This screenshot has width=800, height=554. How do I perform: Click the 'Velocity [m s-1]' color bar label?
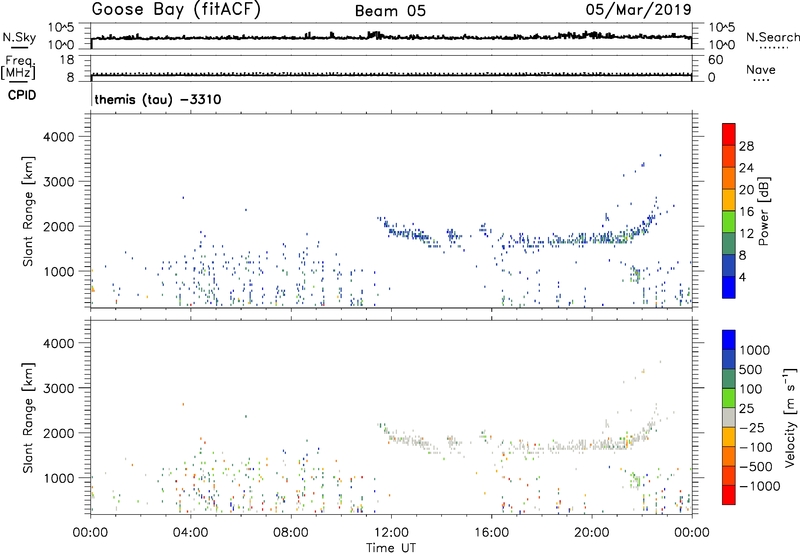(x=790, y=417)
